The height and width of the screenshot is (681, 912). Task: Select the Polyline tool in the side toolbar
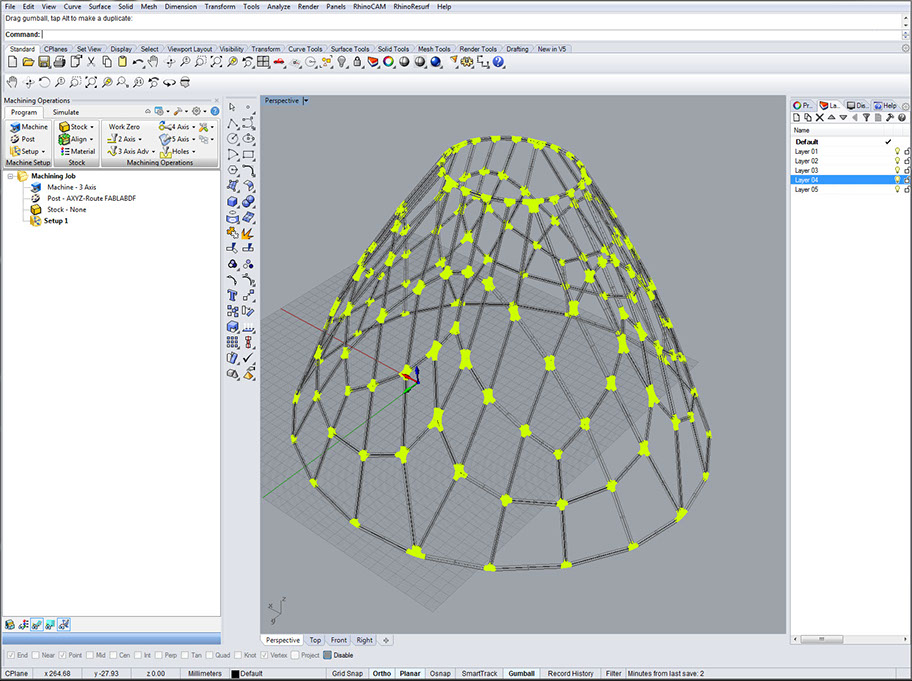pos(233,123)
